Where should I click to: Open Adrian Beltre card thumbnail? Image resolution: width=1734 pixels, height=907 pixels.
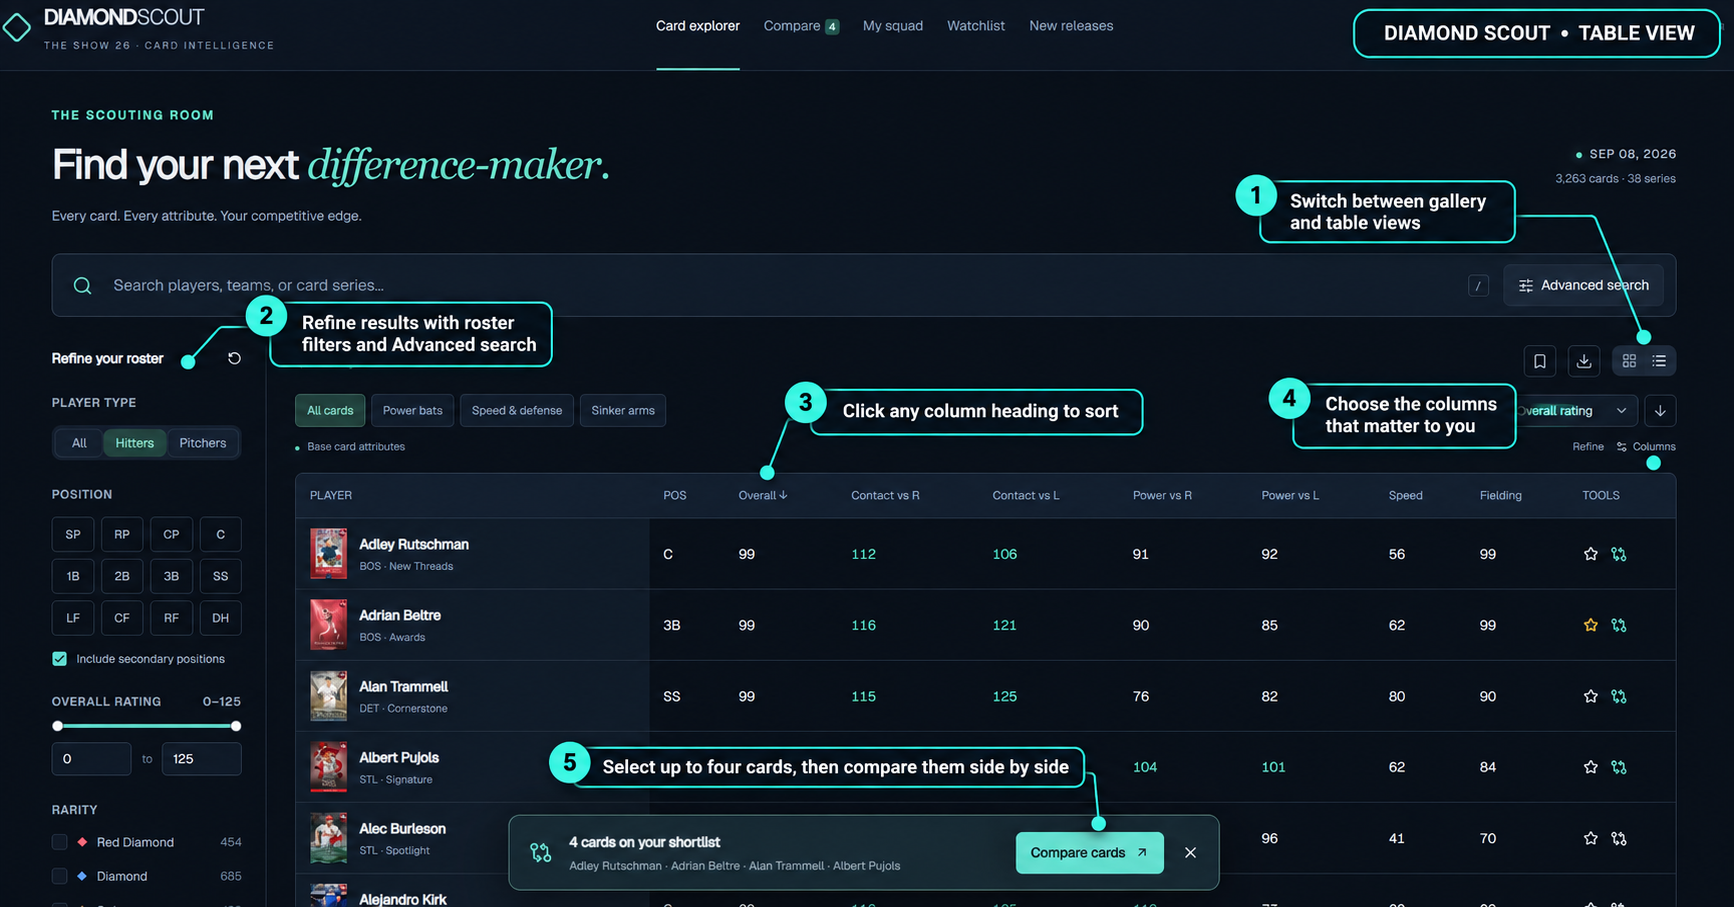coord(328,625)
